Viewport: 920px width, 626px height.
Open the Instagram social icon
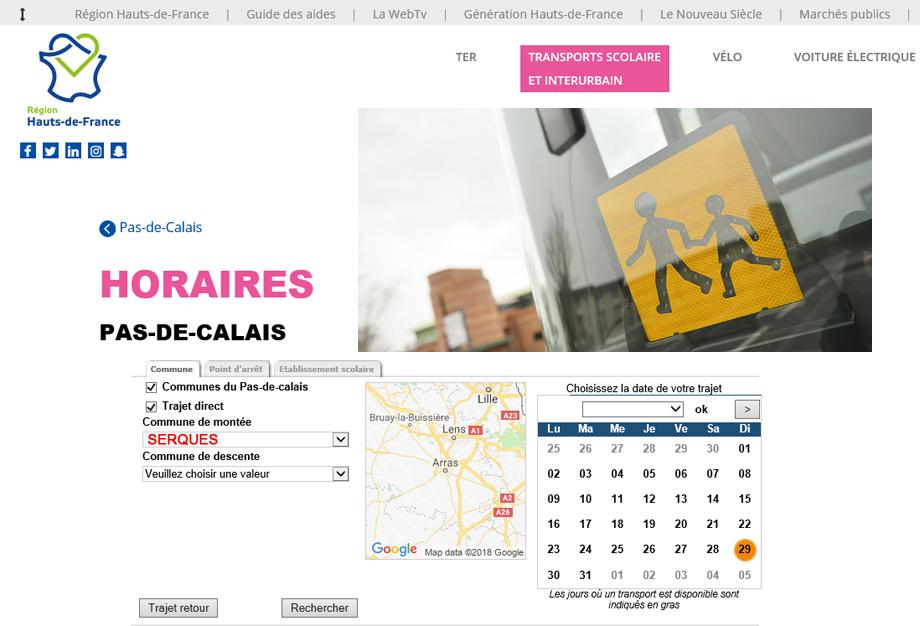coord(96,151)
